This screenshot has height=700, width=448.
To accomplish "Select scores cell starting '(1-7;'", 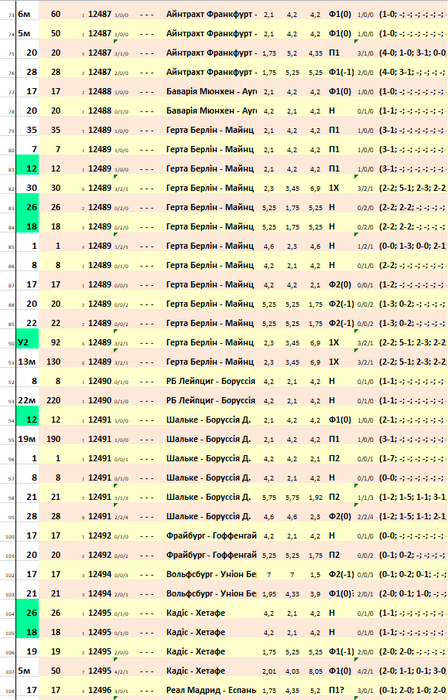I will tap(413, 458).
